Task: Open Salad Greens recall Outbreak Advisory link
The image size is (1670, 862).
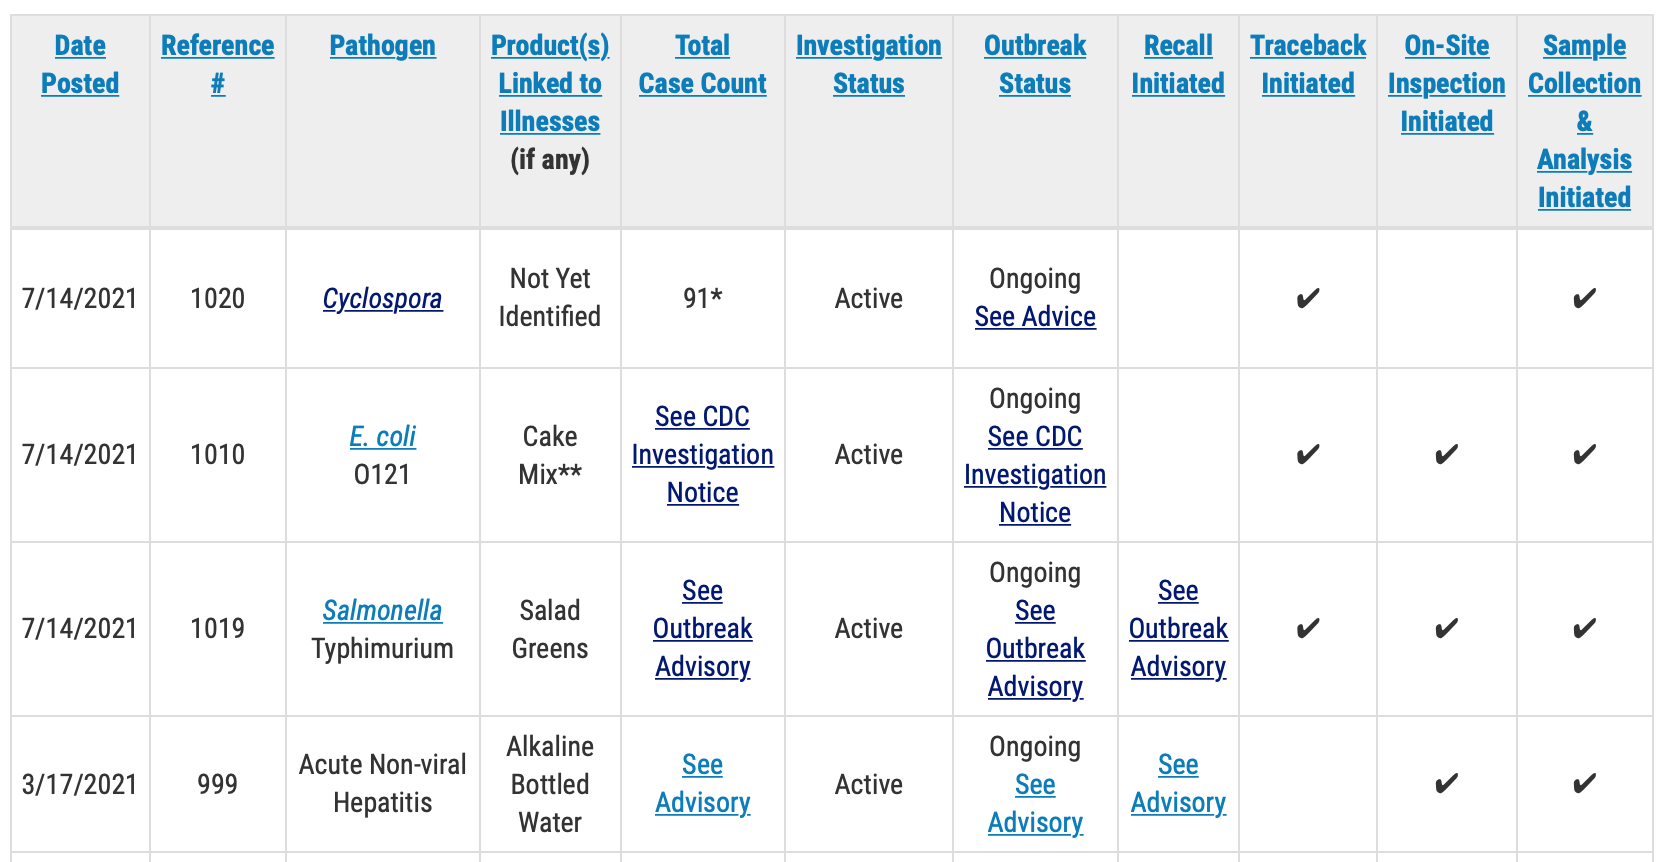Action: (1178, 629)
